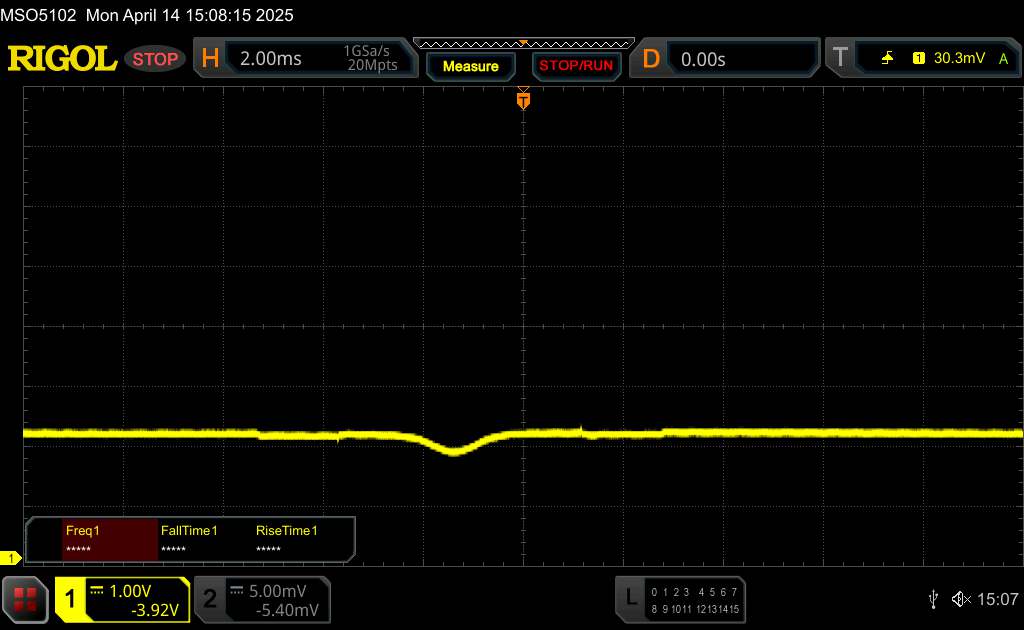Toggle channel 1 using its yellow badge
The image size is (1024, 630).
71,599
